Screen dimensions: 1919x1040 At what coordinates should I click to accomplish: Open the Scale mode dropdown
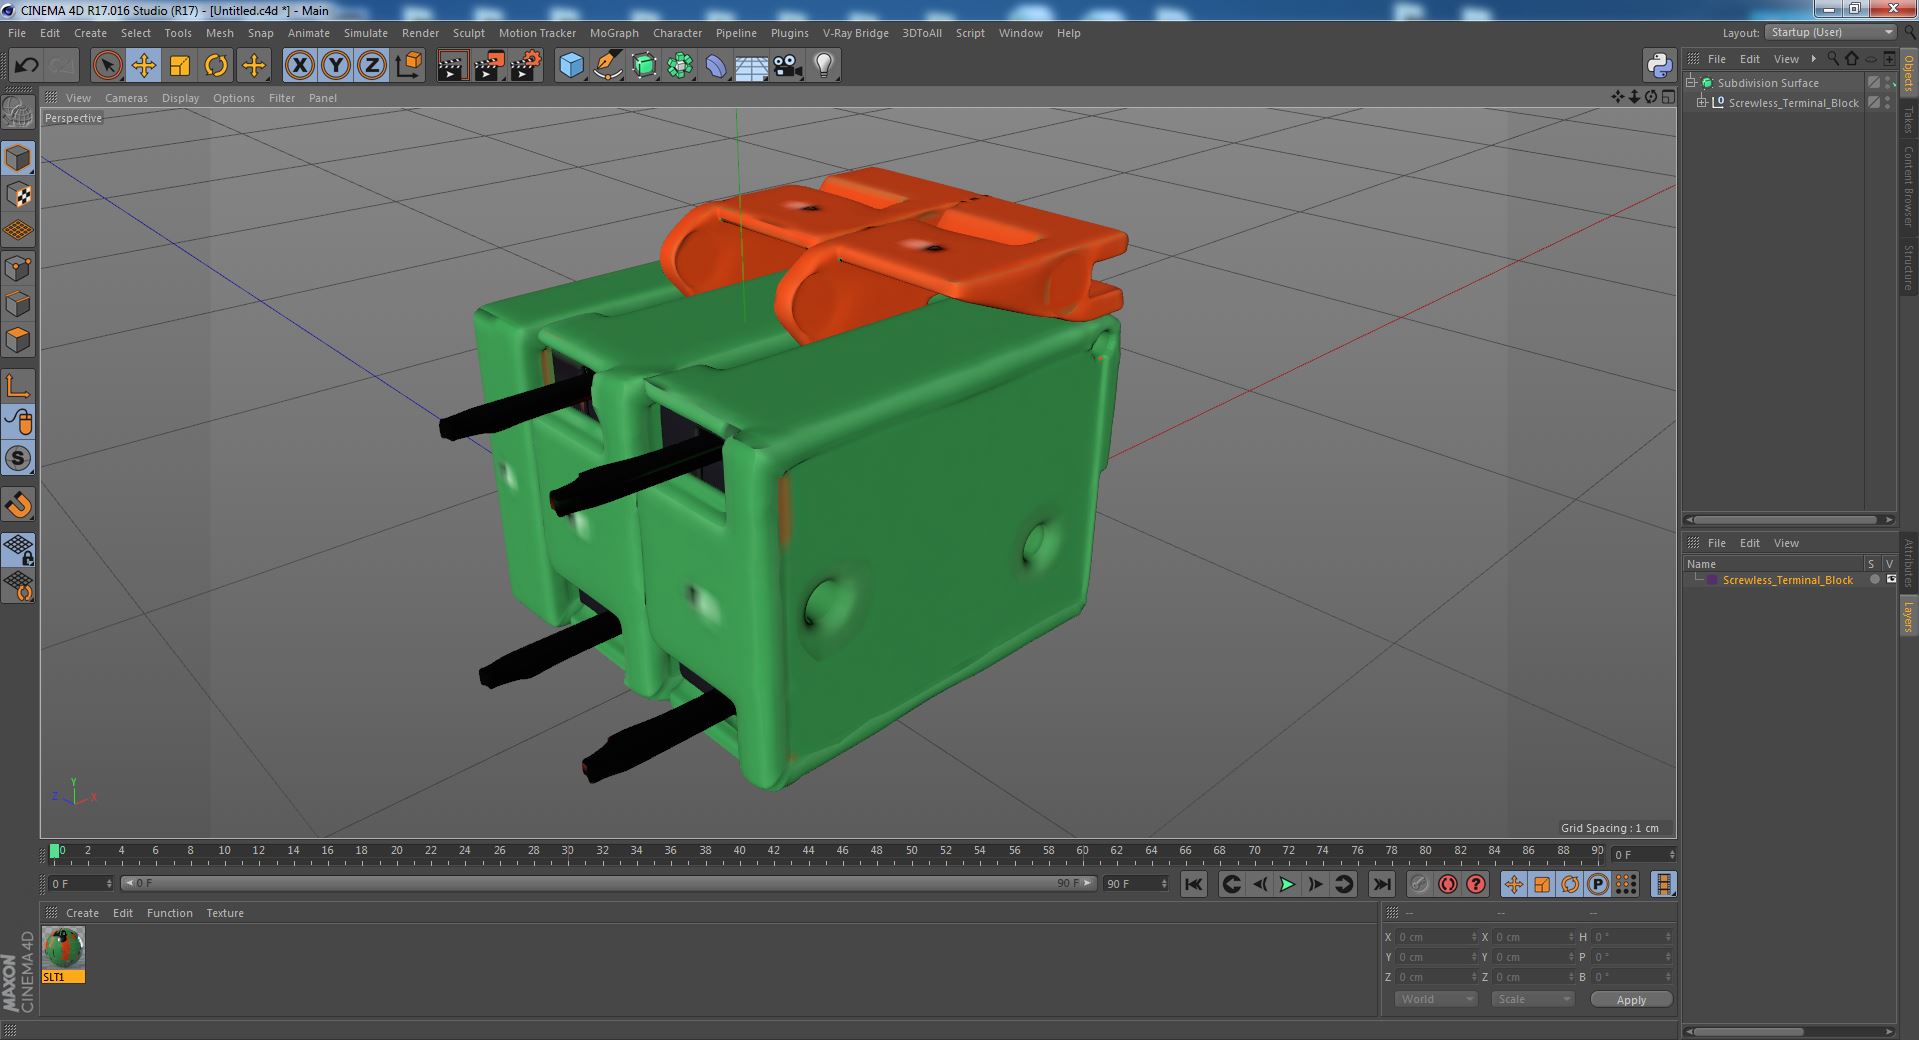click(x=1533, y=999)
